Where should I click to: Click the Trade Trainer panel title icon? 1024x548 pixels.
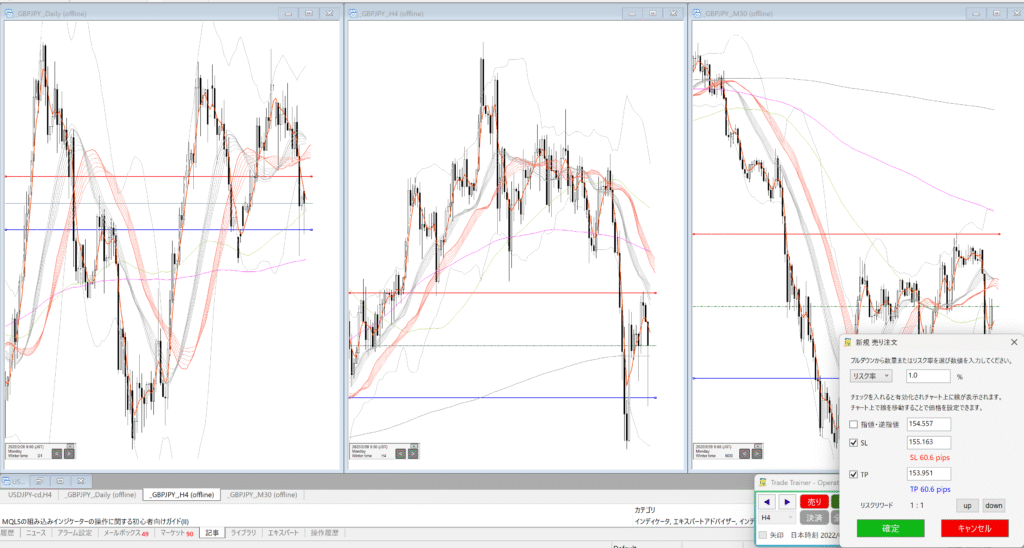pos(762,483)
